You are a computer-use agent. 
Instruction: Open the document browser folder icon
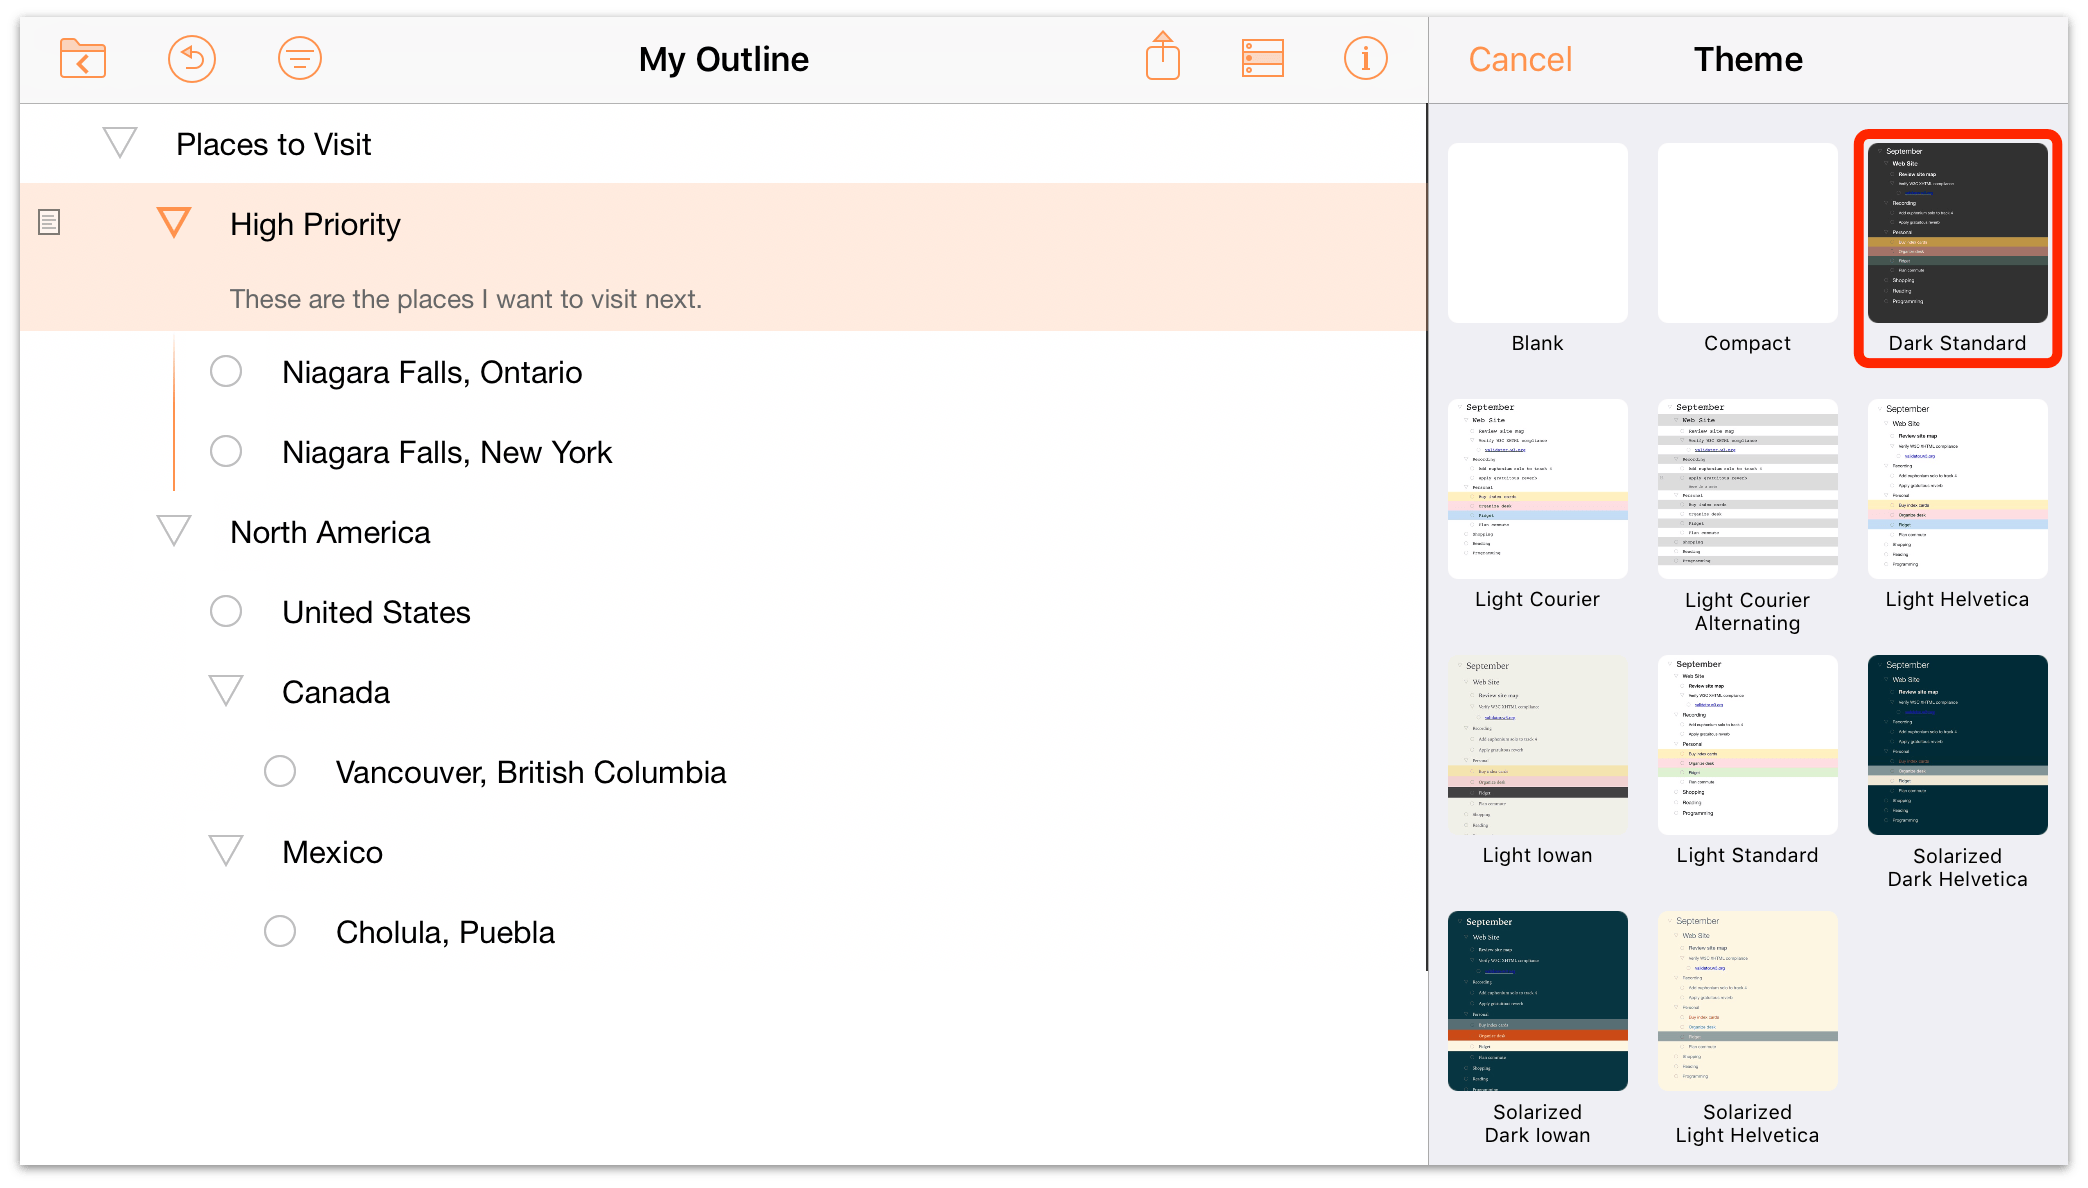(x=82, y=59)
